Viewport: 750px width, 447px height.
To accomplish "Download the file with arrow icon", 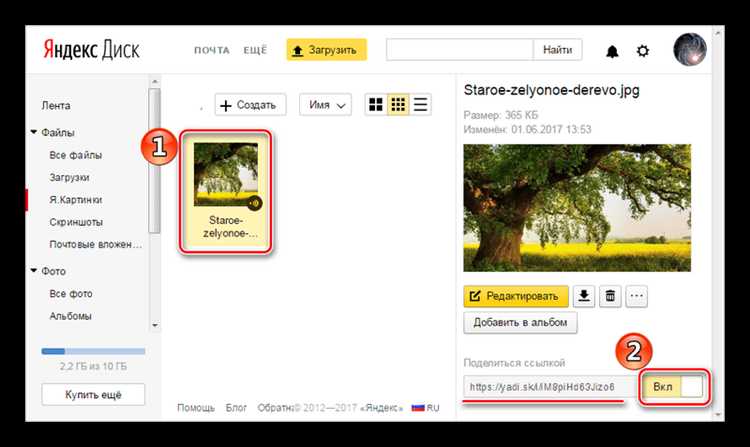I will click(584, 296).
